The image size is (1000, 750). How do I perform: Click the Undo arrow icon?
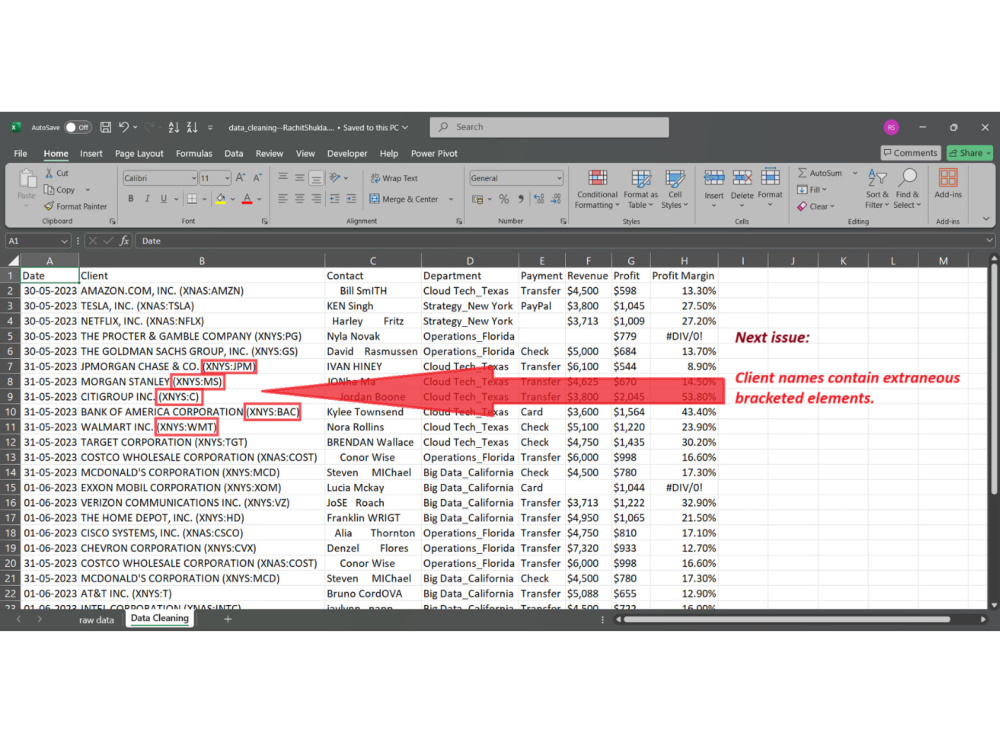(x=124, y=128)
